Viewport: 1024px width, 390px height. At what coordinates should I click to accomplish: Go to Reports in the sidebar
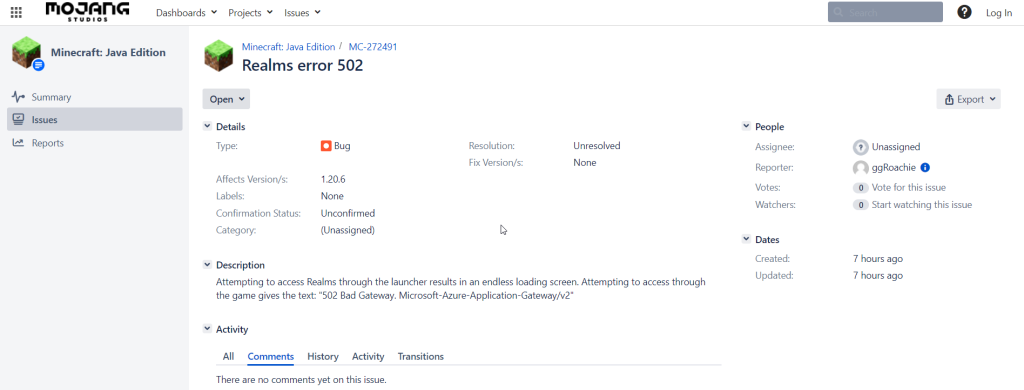95,143
